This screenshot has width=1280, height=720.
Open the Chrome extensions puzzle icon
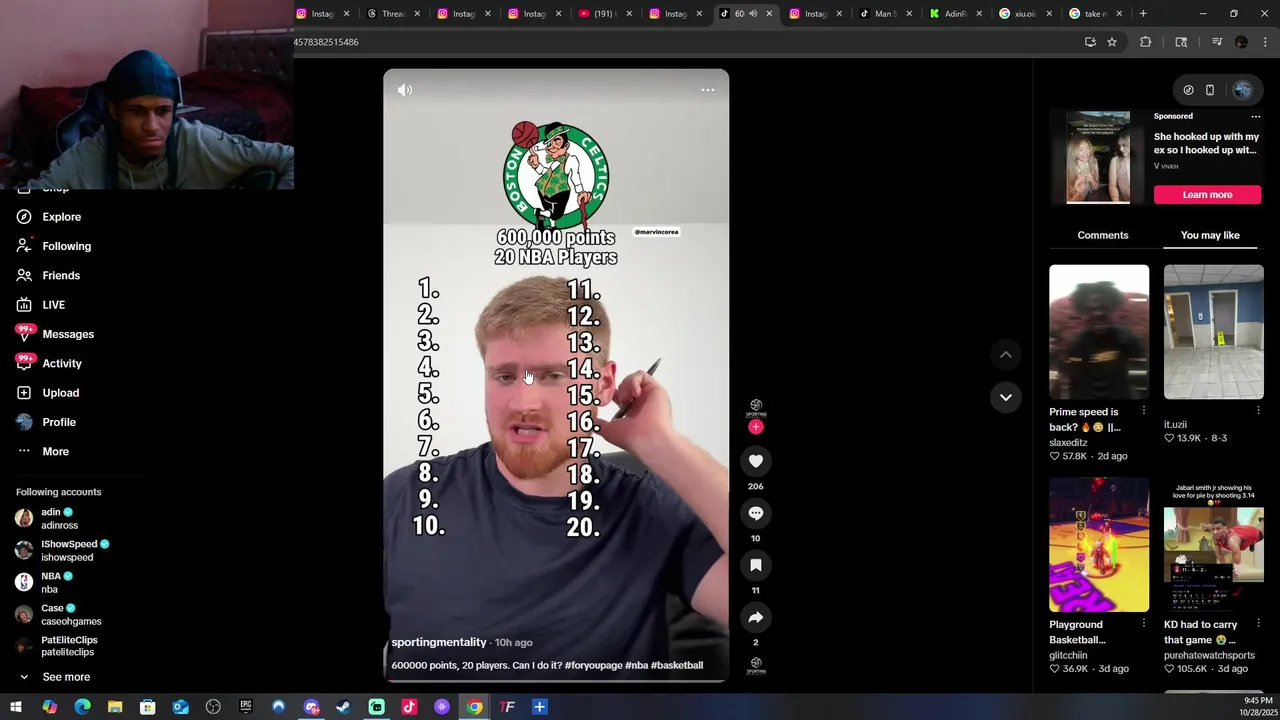coord(1146,42)
